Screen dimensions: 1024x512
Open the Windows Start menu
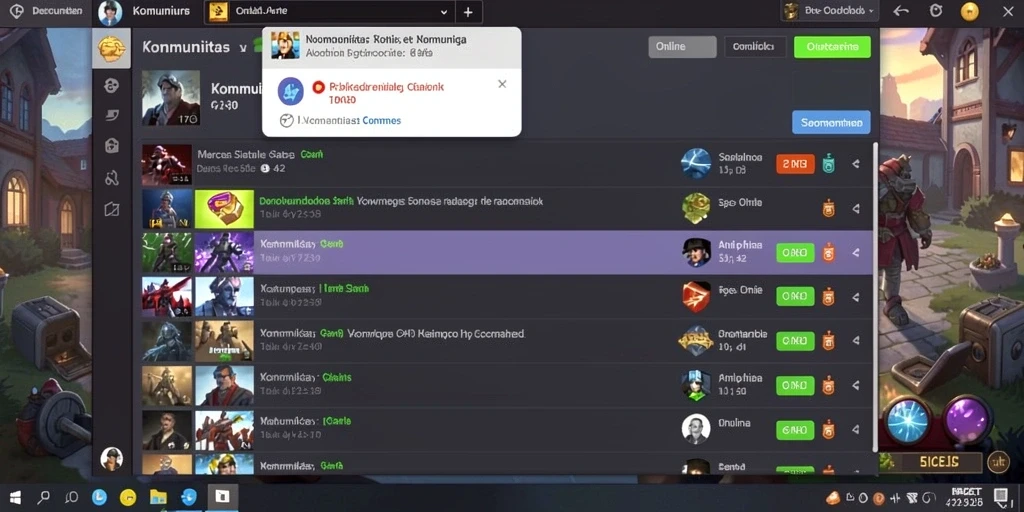[x=13, y=497]
